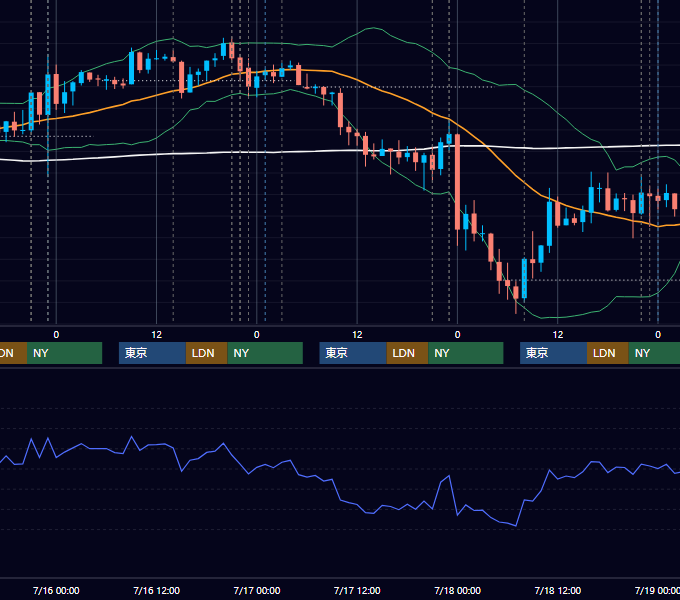Click the long red candle at 7/18 00:00
680x600 pixels.
[458, 182]
